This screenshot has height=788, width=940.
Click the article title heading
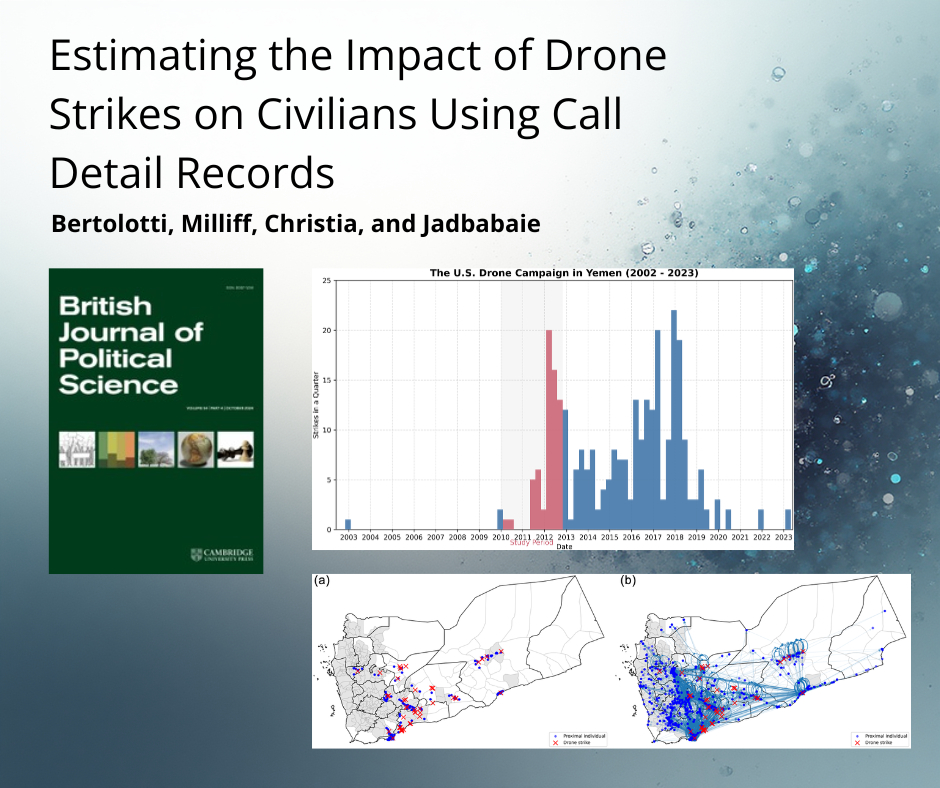[357, 115]
